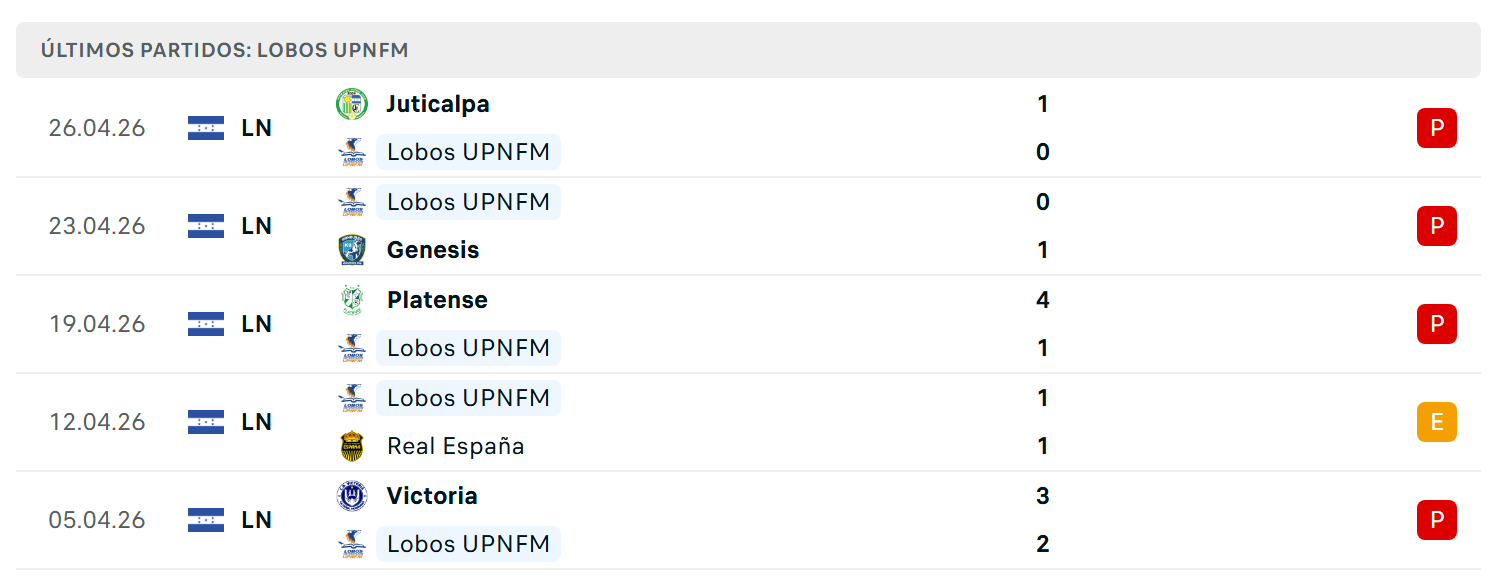The image size is (1496, 587).
Task: Open the Victoria team name link
Action: [432, 496]
